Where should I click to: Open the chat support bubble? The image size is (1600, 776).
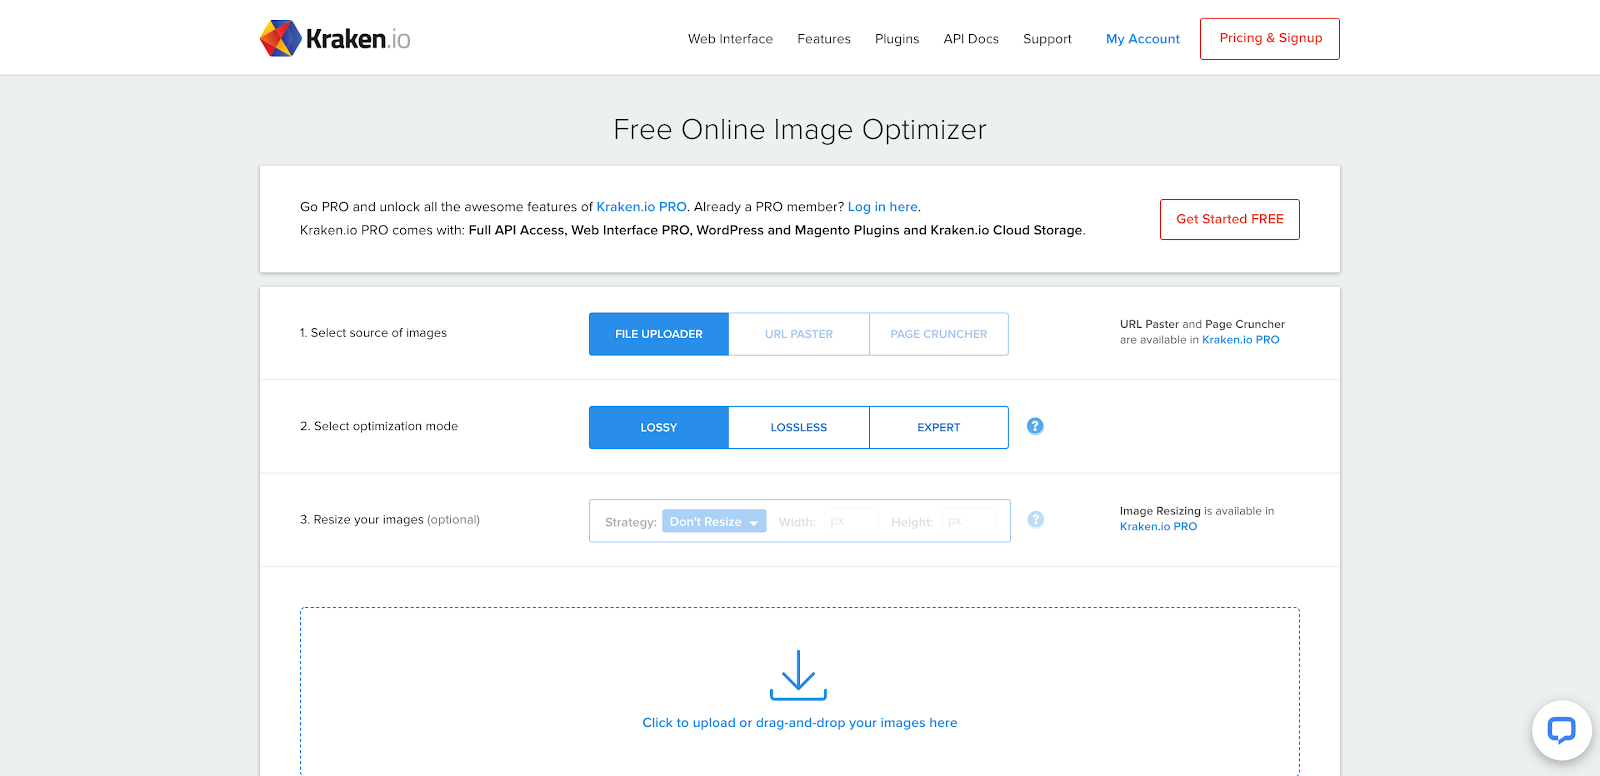(x=1561, y=730)
